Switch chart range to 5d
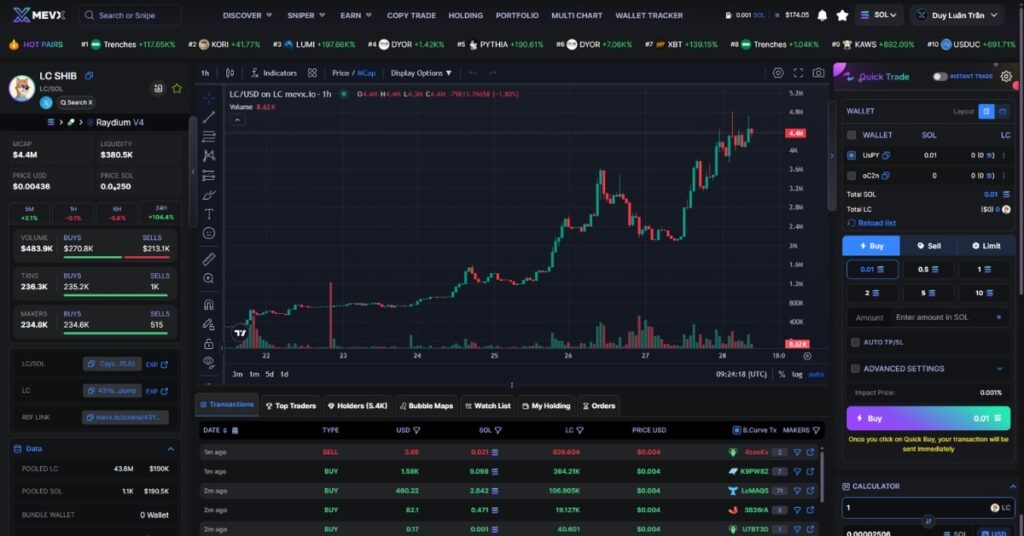The image size is (1024, 536). [x=270, y=375]
